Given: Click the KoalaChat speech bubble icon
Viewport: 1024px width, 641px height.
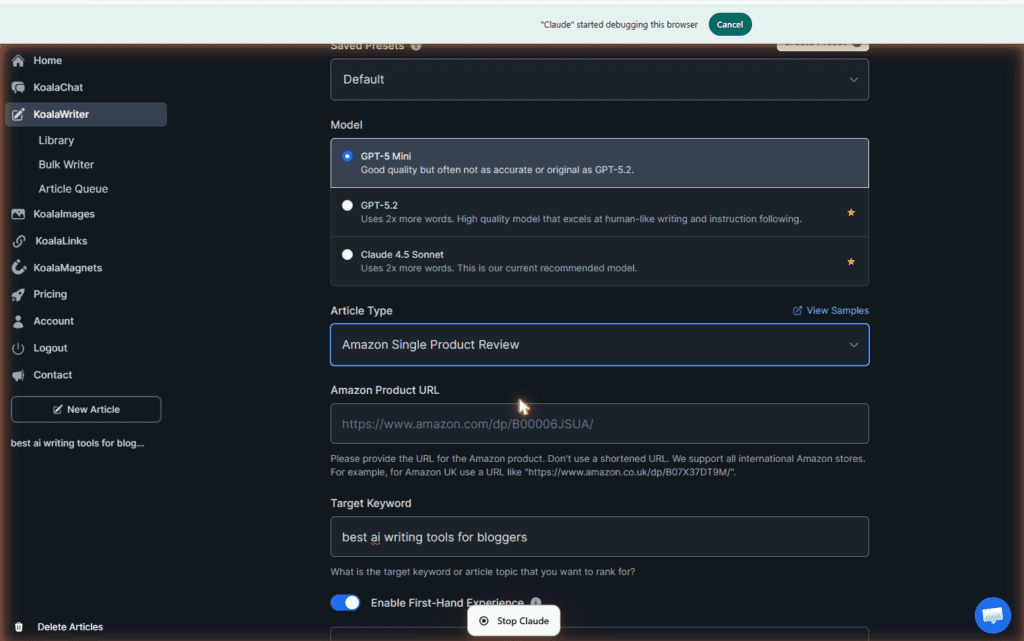Looking at the screenshot, I should (18, 87).
